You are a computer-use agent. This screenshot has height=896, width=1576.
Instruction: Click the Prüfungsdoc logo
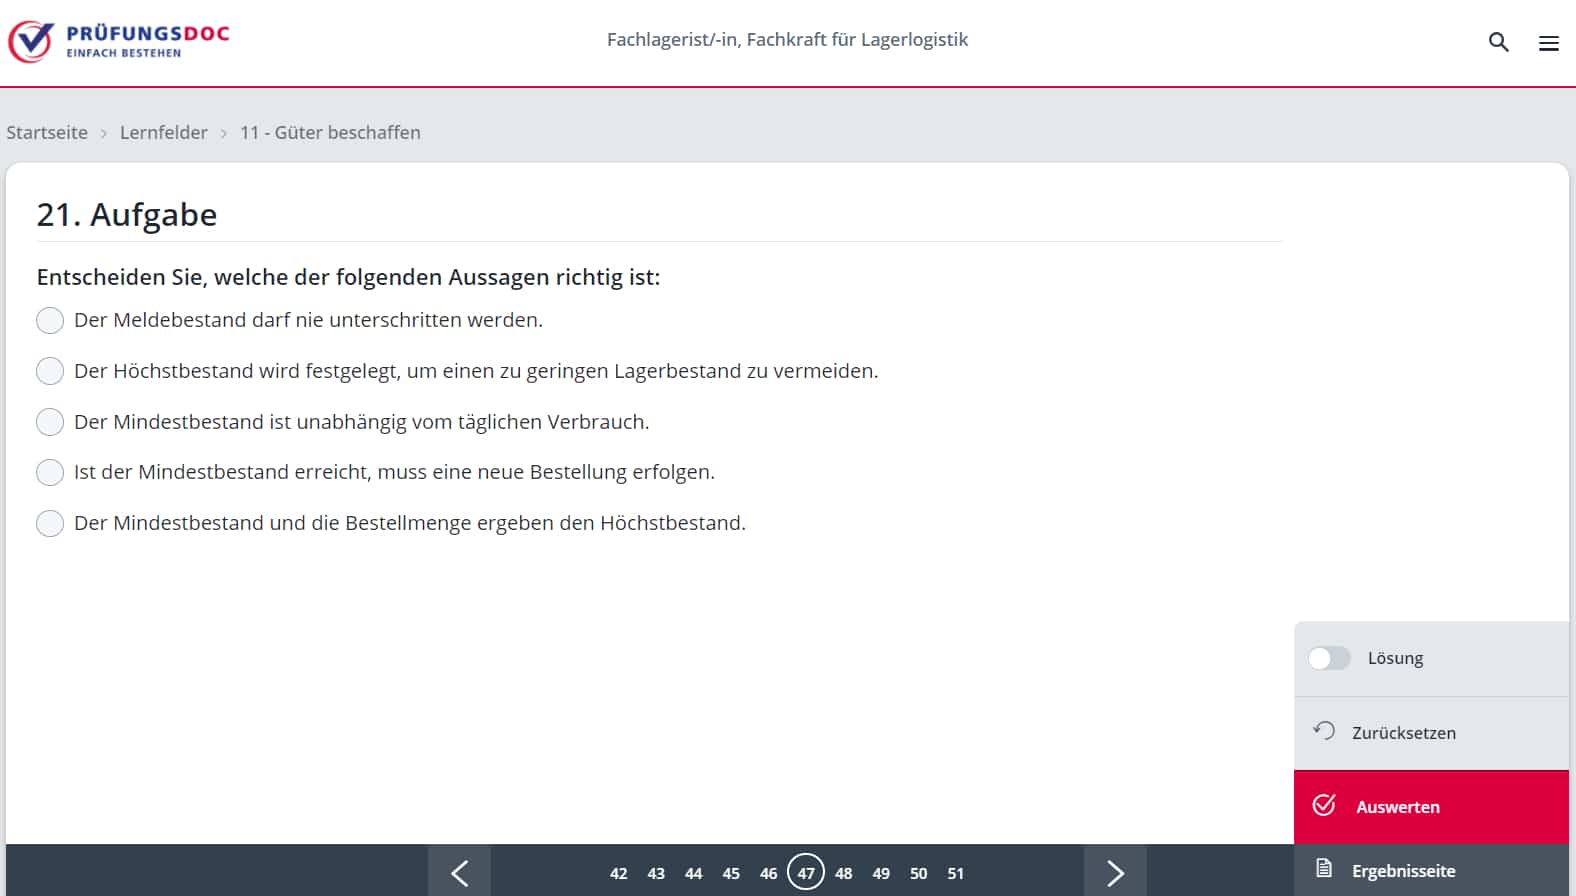click(119, 41)
